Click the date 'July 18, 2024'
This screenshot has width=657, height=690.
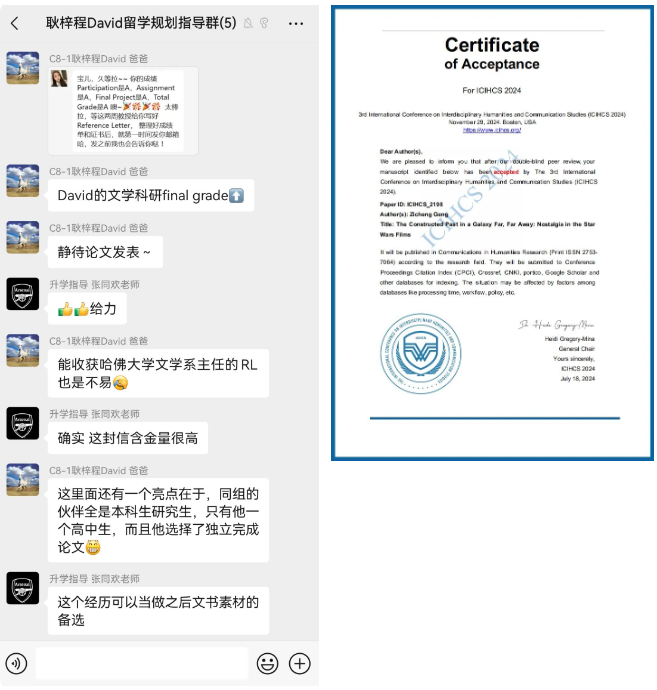577,379
